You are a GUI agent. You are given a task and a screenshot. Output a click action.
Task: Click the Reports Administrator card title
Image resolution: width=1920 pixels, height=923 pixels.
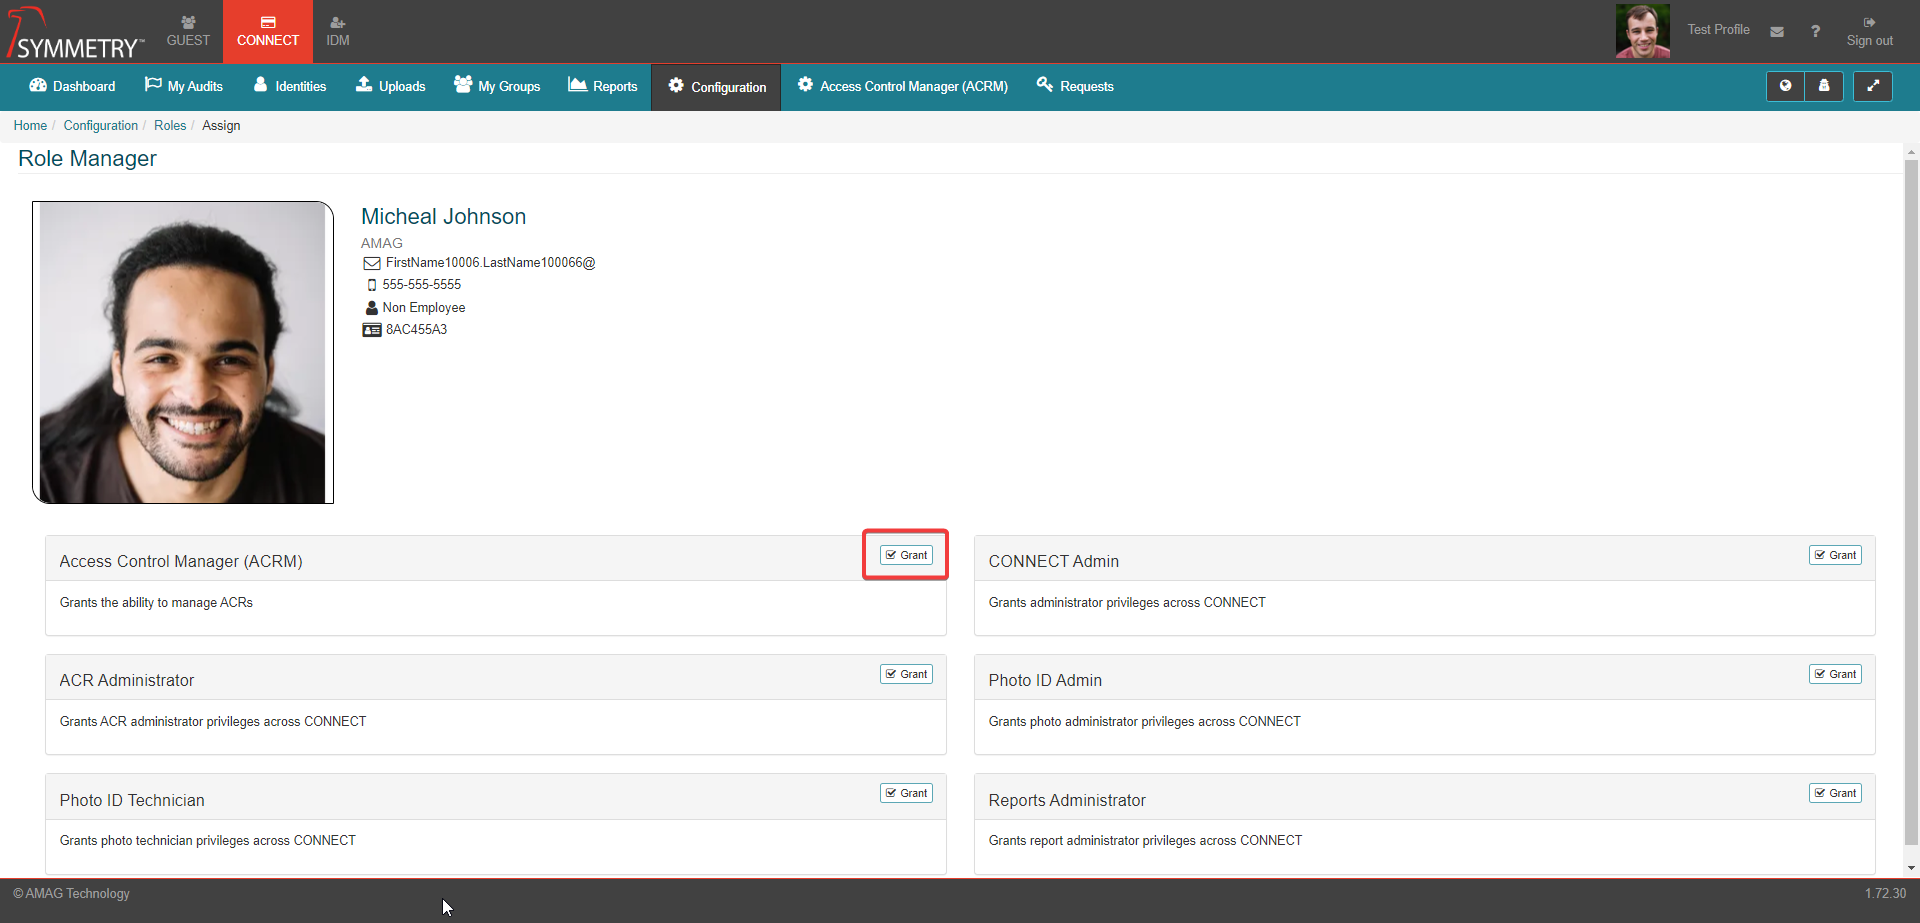pyautogui.click(x=1067, y=800)
